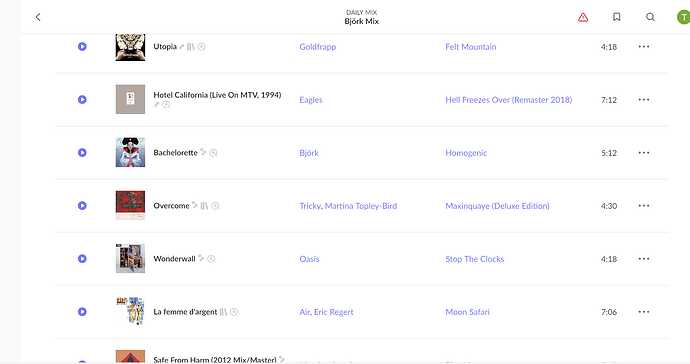Select the track title Utopia

click(x=165, y=47)
